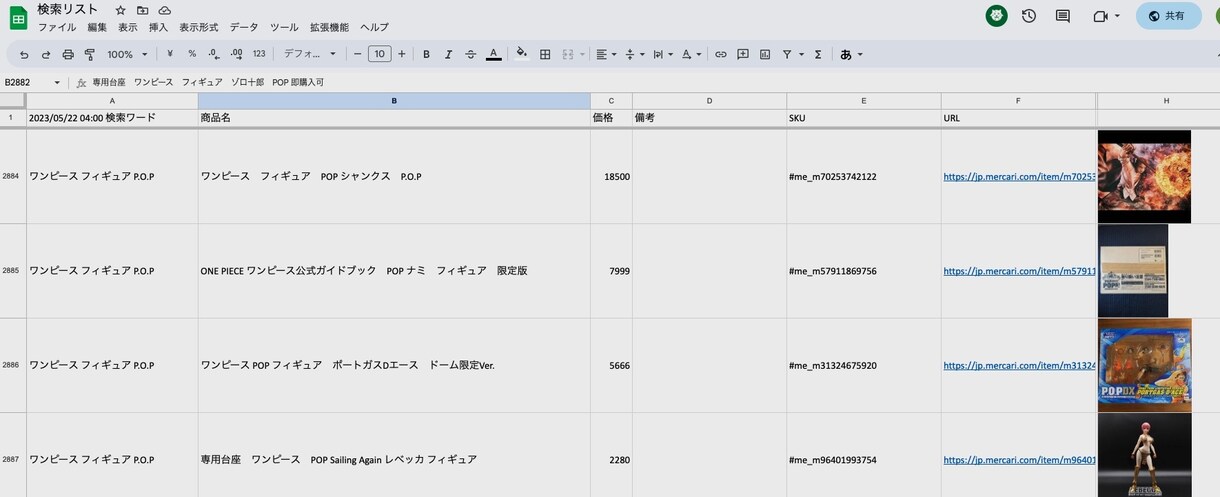Click the move to folder icon

coord(143,10)
